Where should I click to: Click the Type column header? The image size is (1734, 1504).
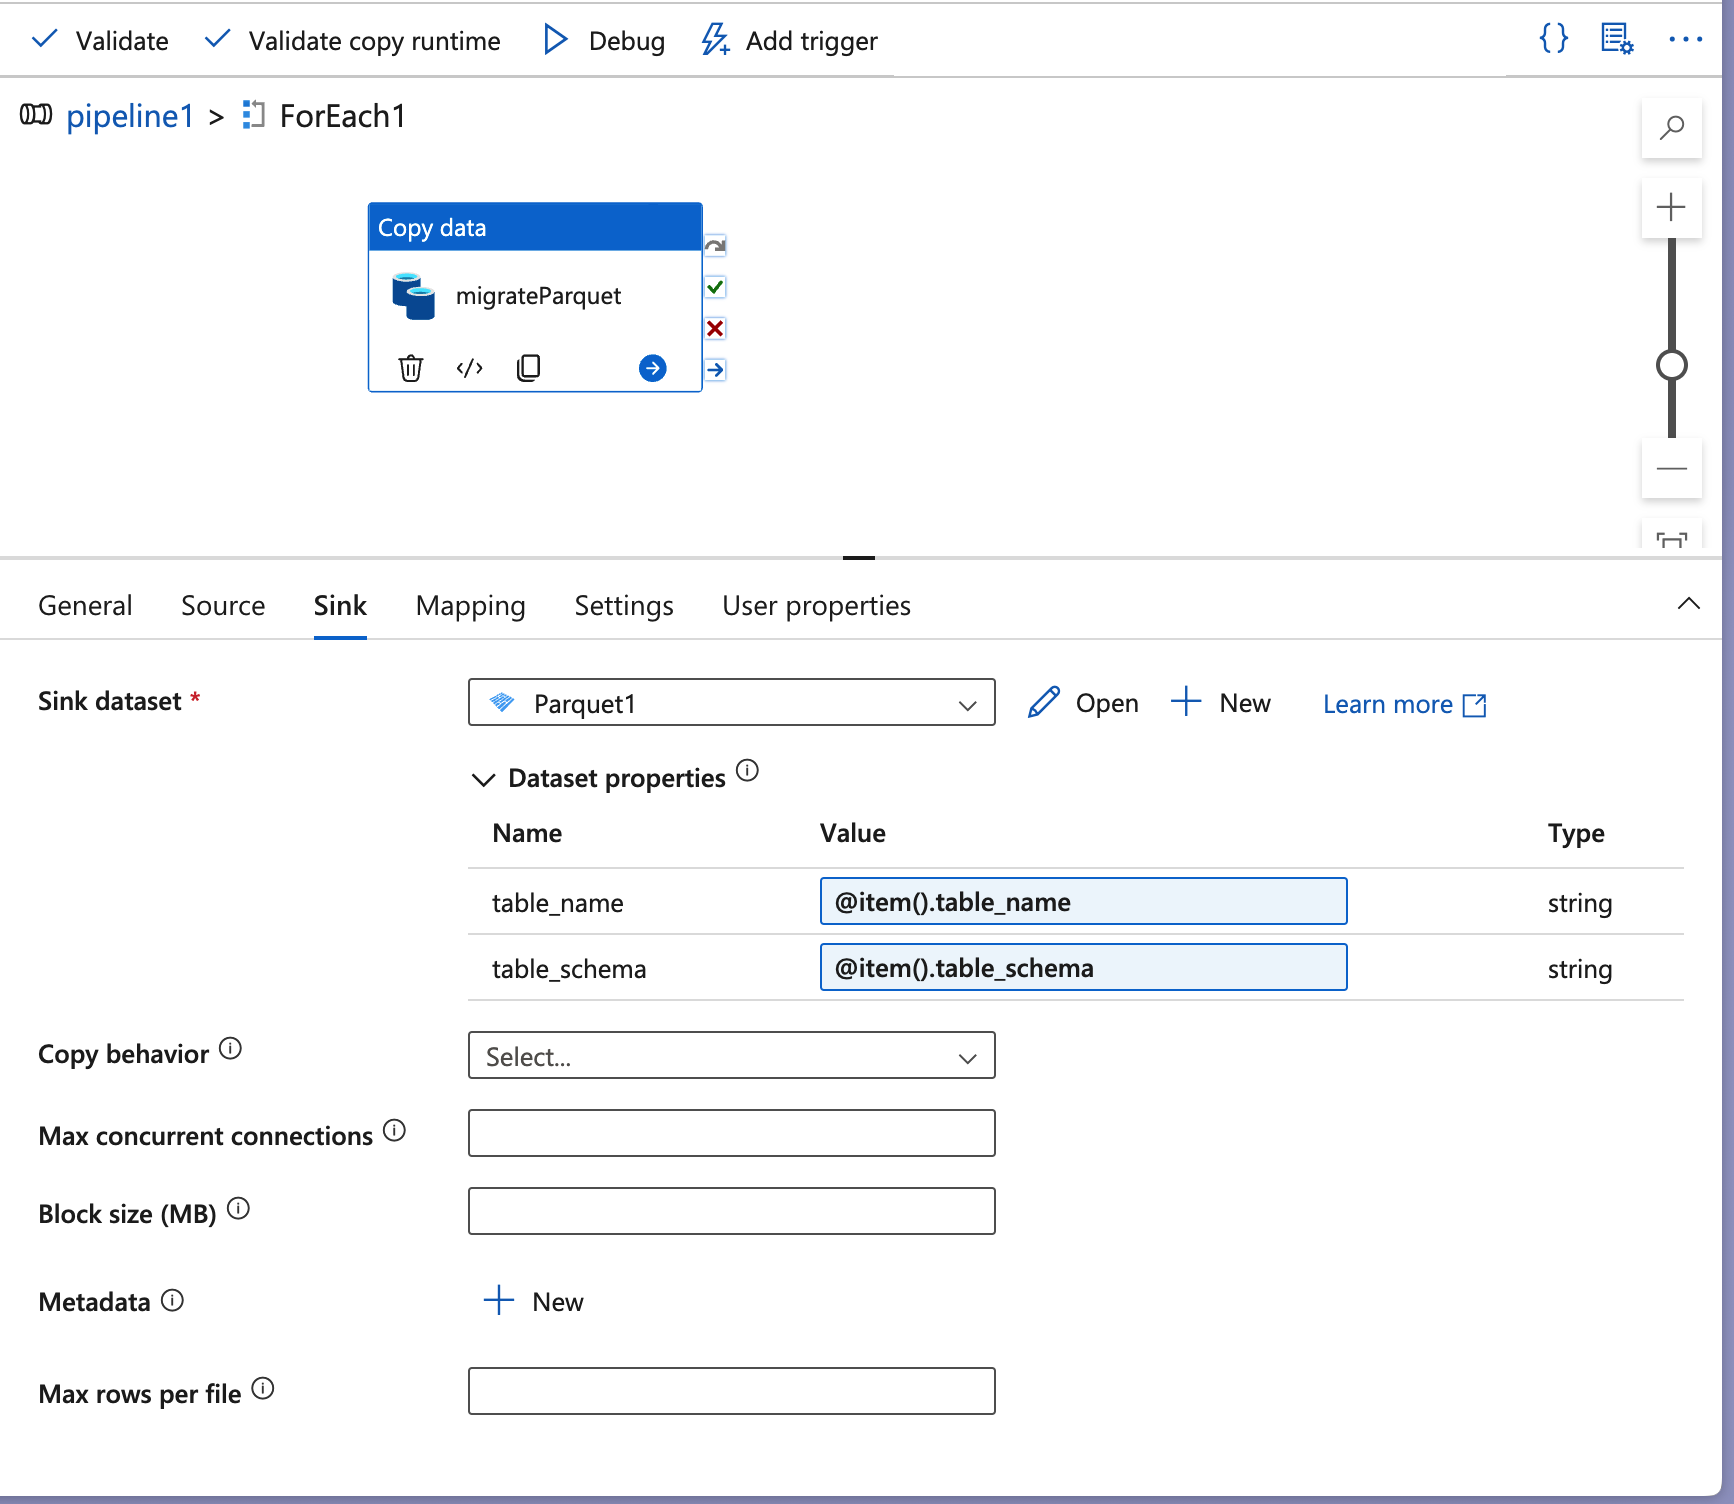tap(1576, 834)
